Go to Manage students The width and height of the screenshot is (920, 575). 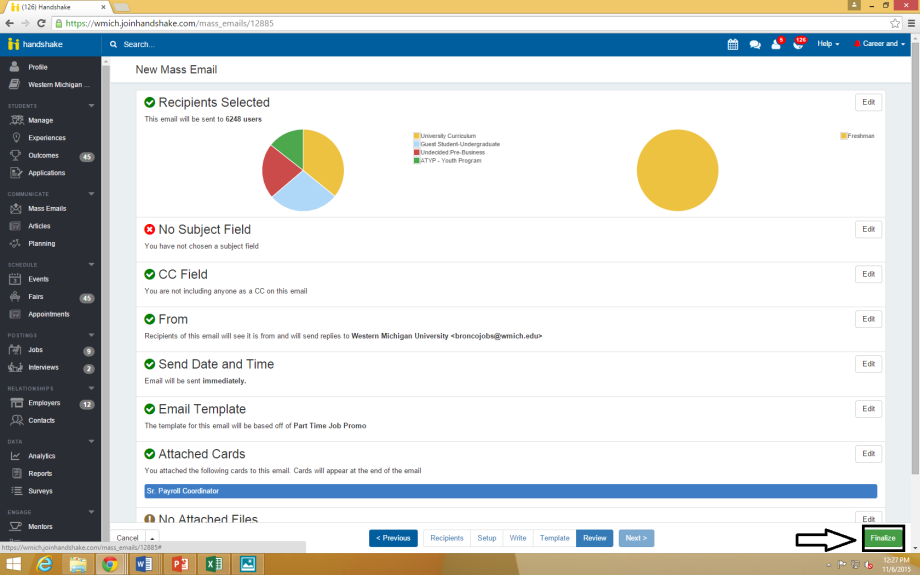point(40,120)
